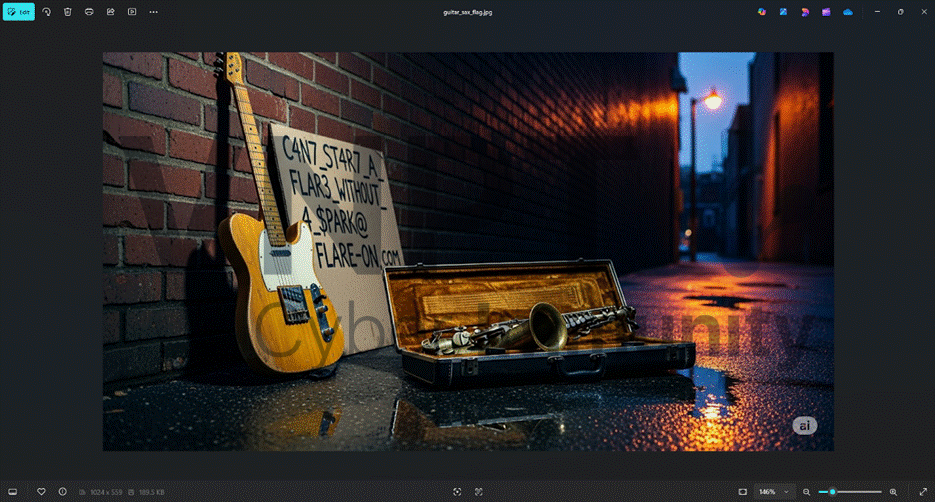The image size is (935, 502).
Task: Click the zoom slider handle
Action: pos(833,492)
